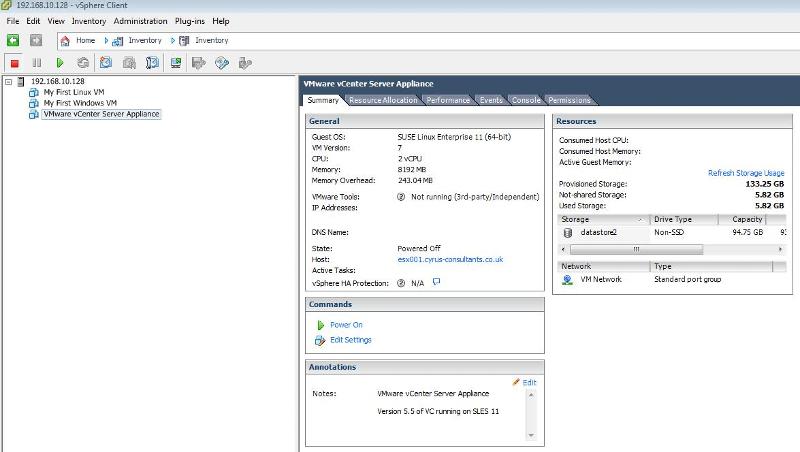Click the Notes scroll down arrow
The image size is (800, 452).
point(531,435)
